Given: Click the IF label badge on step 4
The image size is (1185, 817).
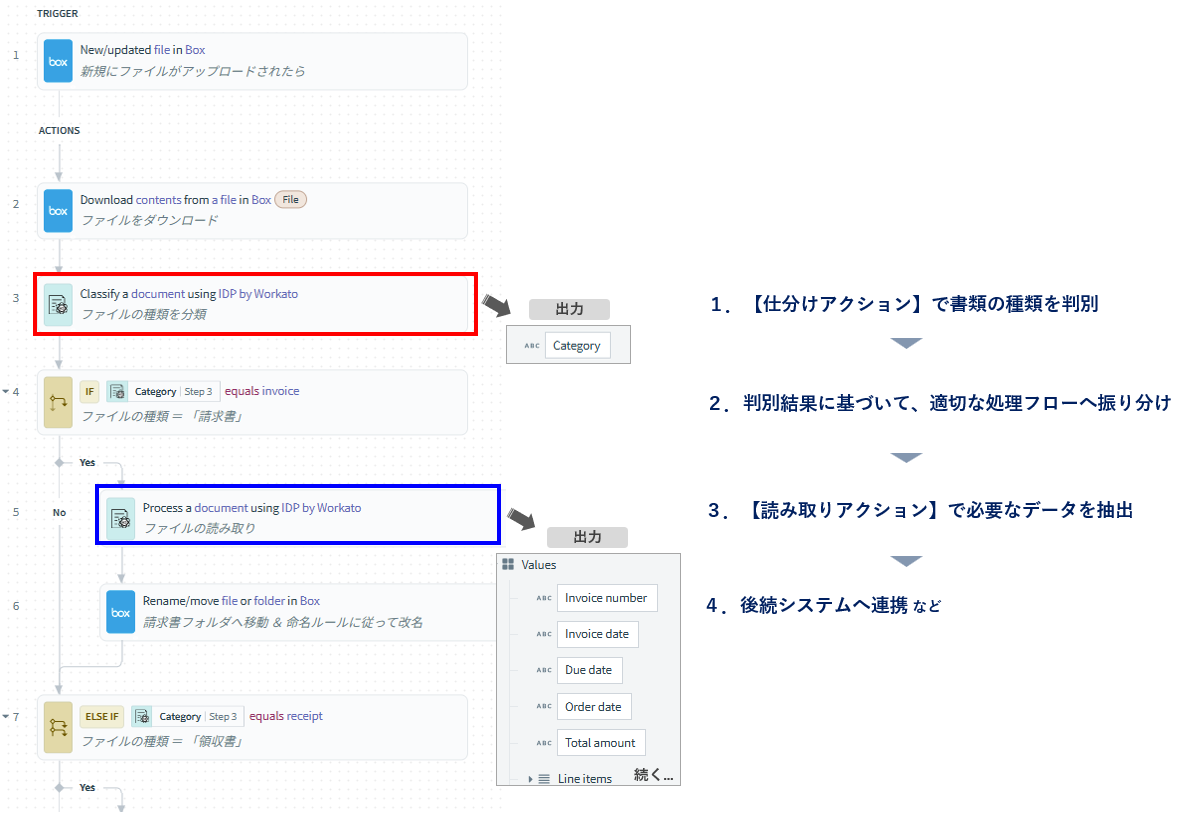Looking at the screenshot, I should click(89, 391).
